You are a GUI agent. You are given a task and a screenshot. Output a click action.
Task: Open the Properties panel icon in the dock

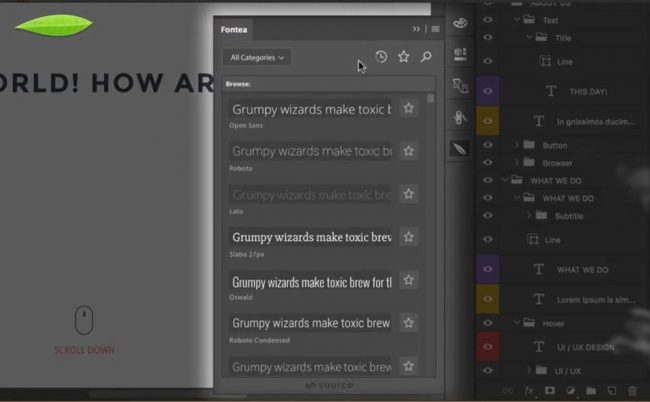point(460,54)
